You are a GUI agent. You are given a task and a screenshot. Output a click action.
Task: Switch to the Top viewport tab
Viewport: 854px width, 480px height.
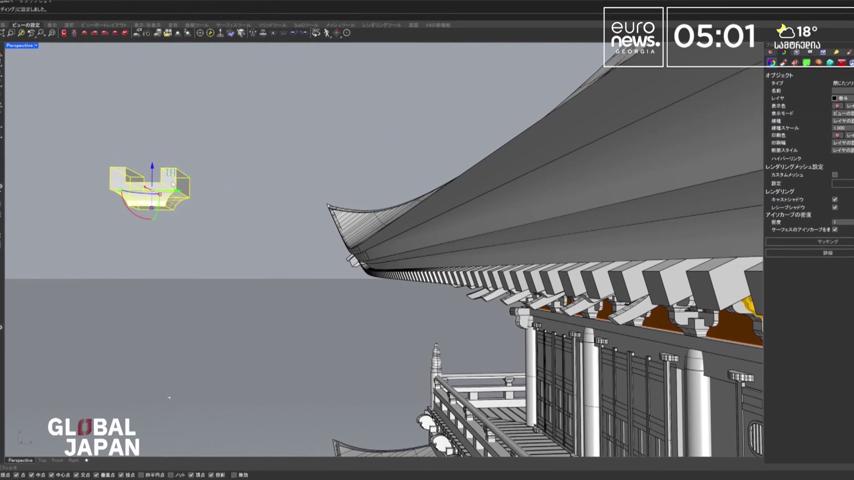click(x=42, y=460)
